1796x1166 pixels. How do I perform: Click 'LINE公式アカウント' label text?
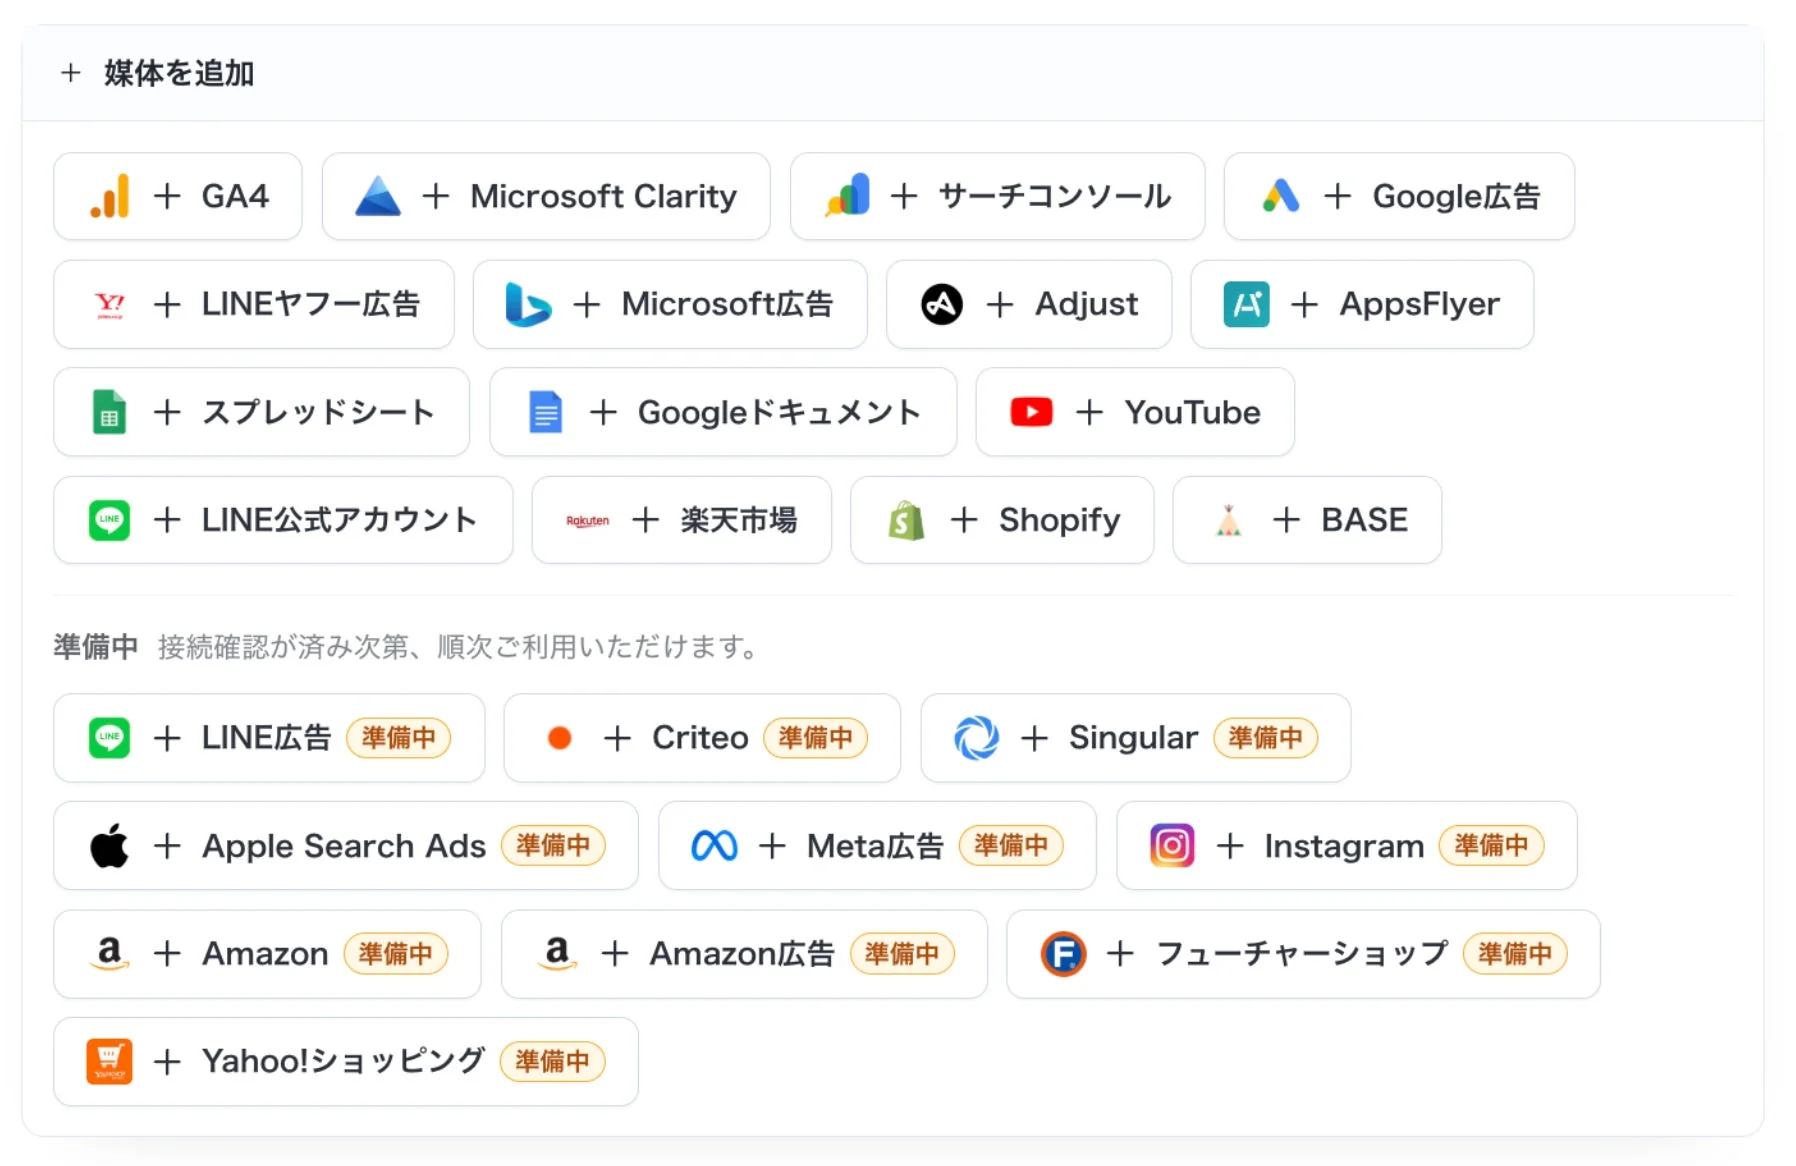(x=339, y=520)
